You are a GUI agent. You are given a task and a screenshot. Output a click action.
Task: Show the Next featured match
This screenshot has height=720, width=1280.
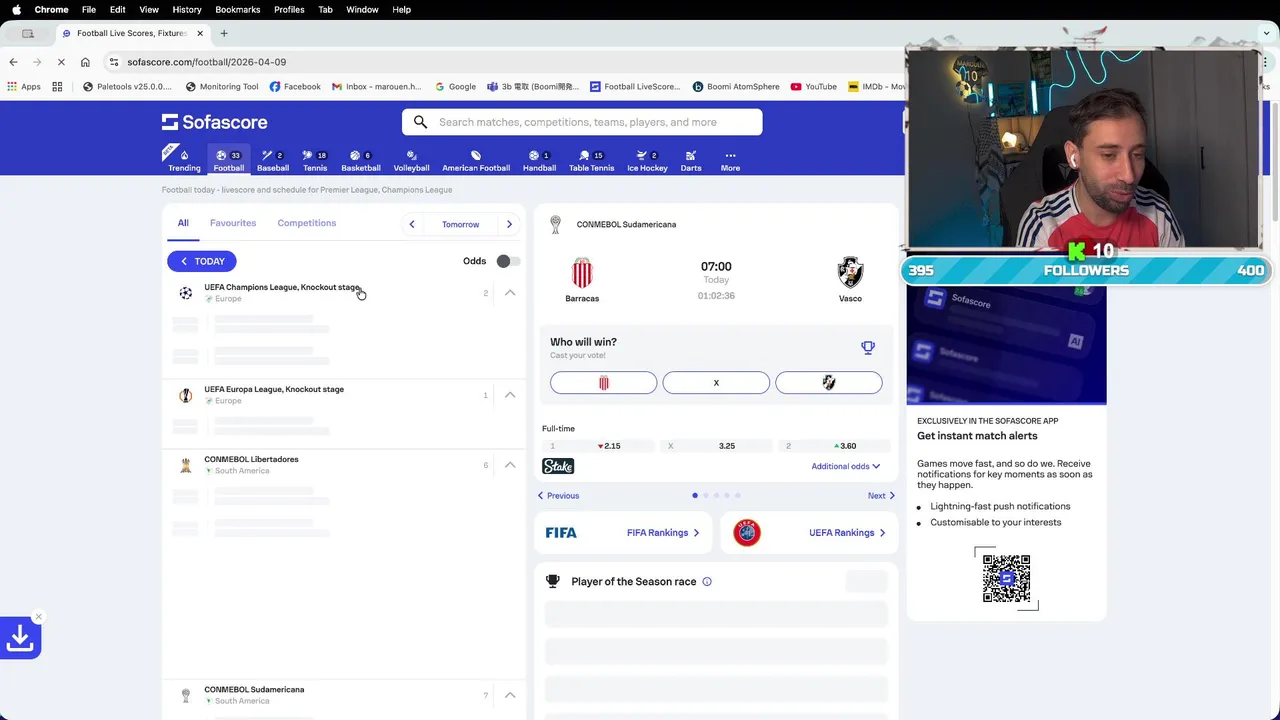[x=881, y=495]
